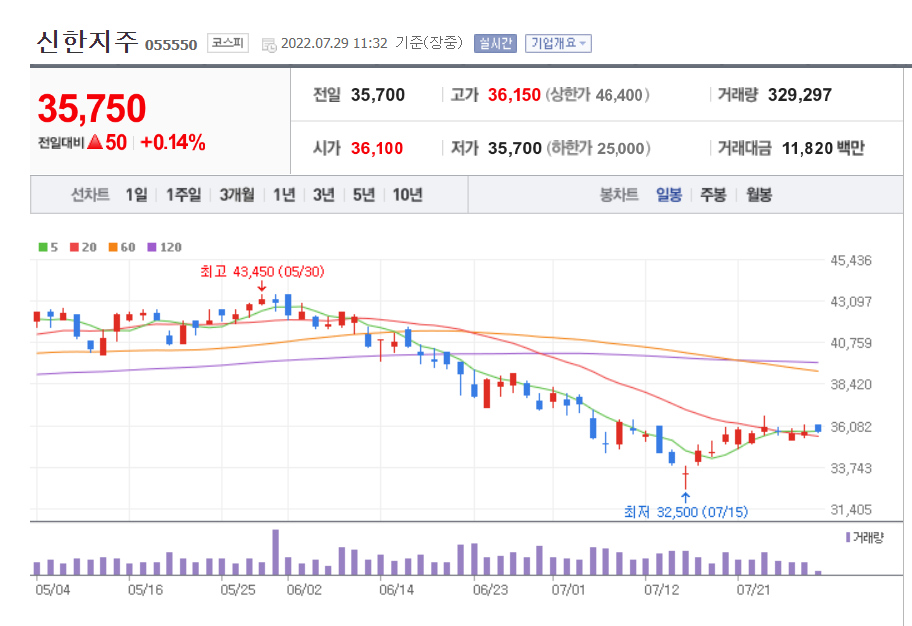Select the 3개월 line chart tab

[237, 195]
